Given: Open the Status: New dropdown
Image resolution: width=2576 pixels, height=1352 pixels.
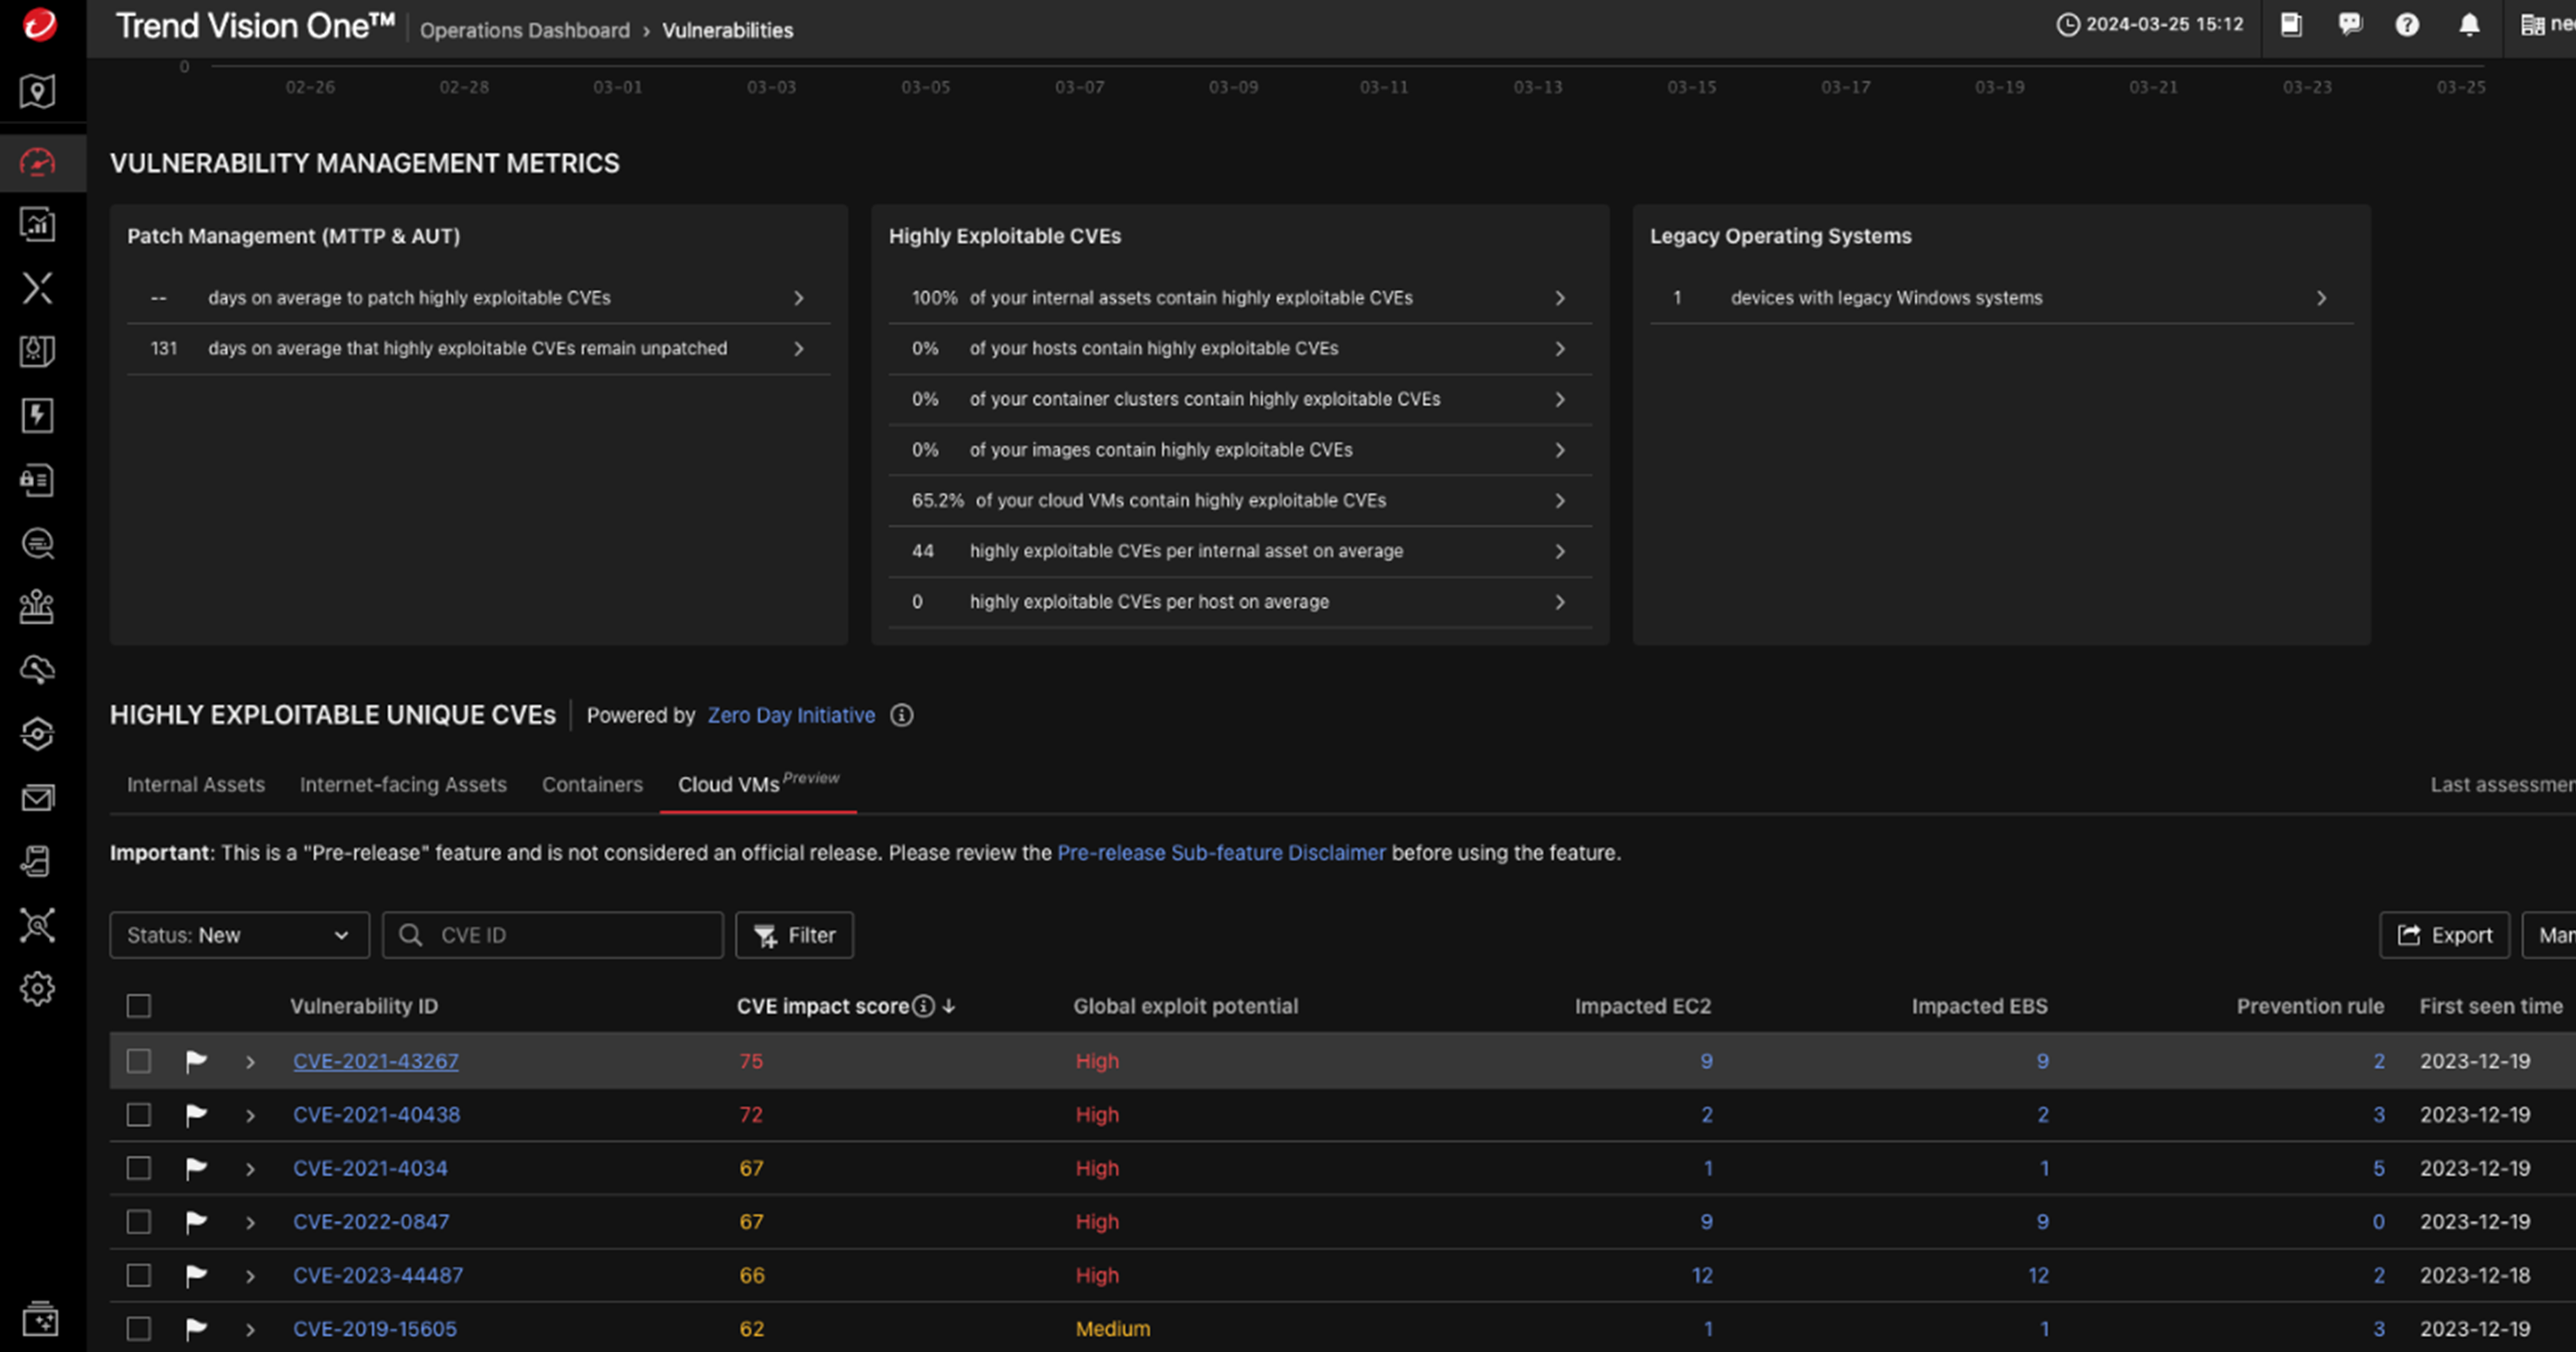Looking at the screenshot, I should [x=239, y=935].
